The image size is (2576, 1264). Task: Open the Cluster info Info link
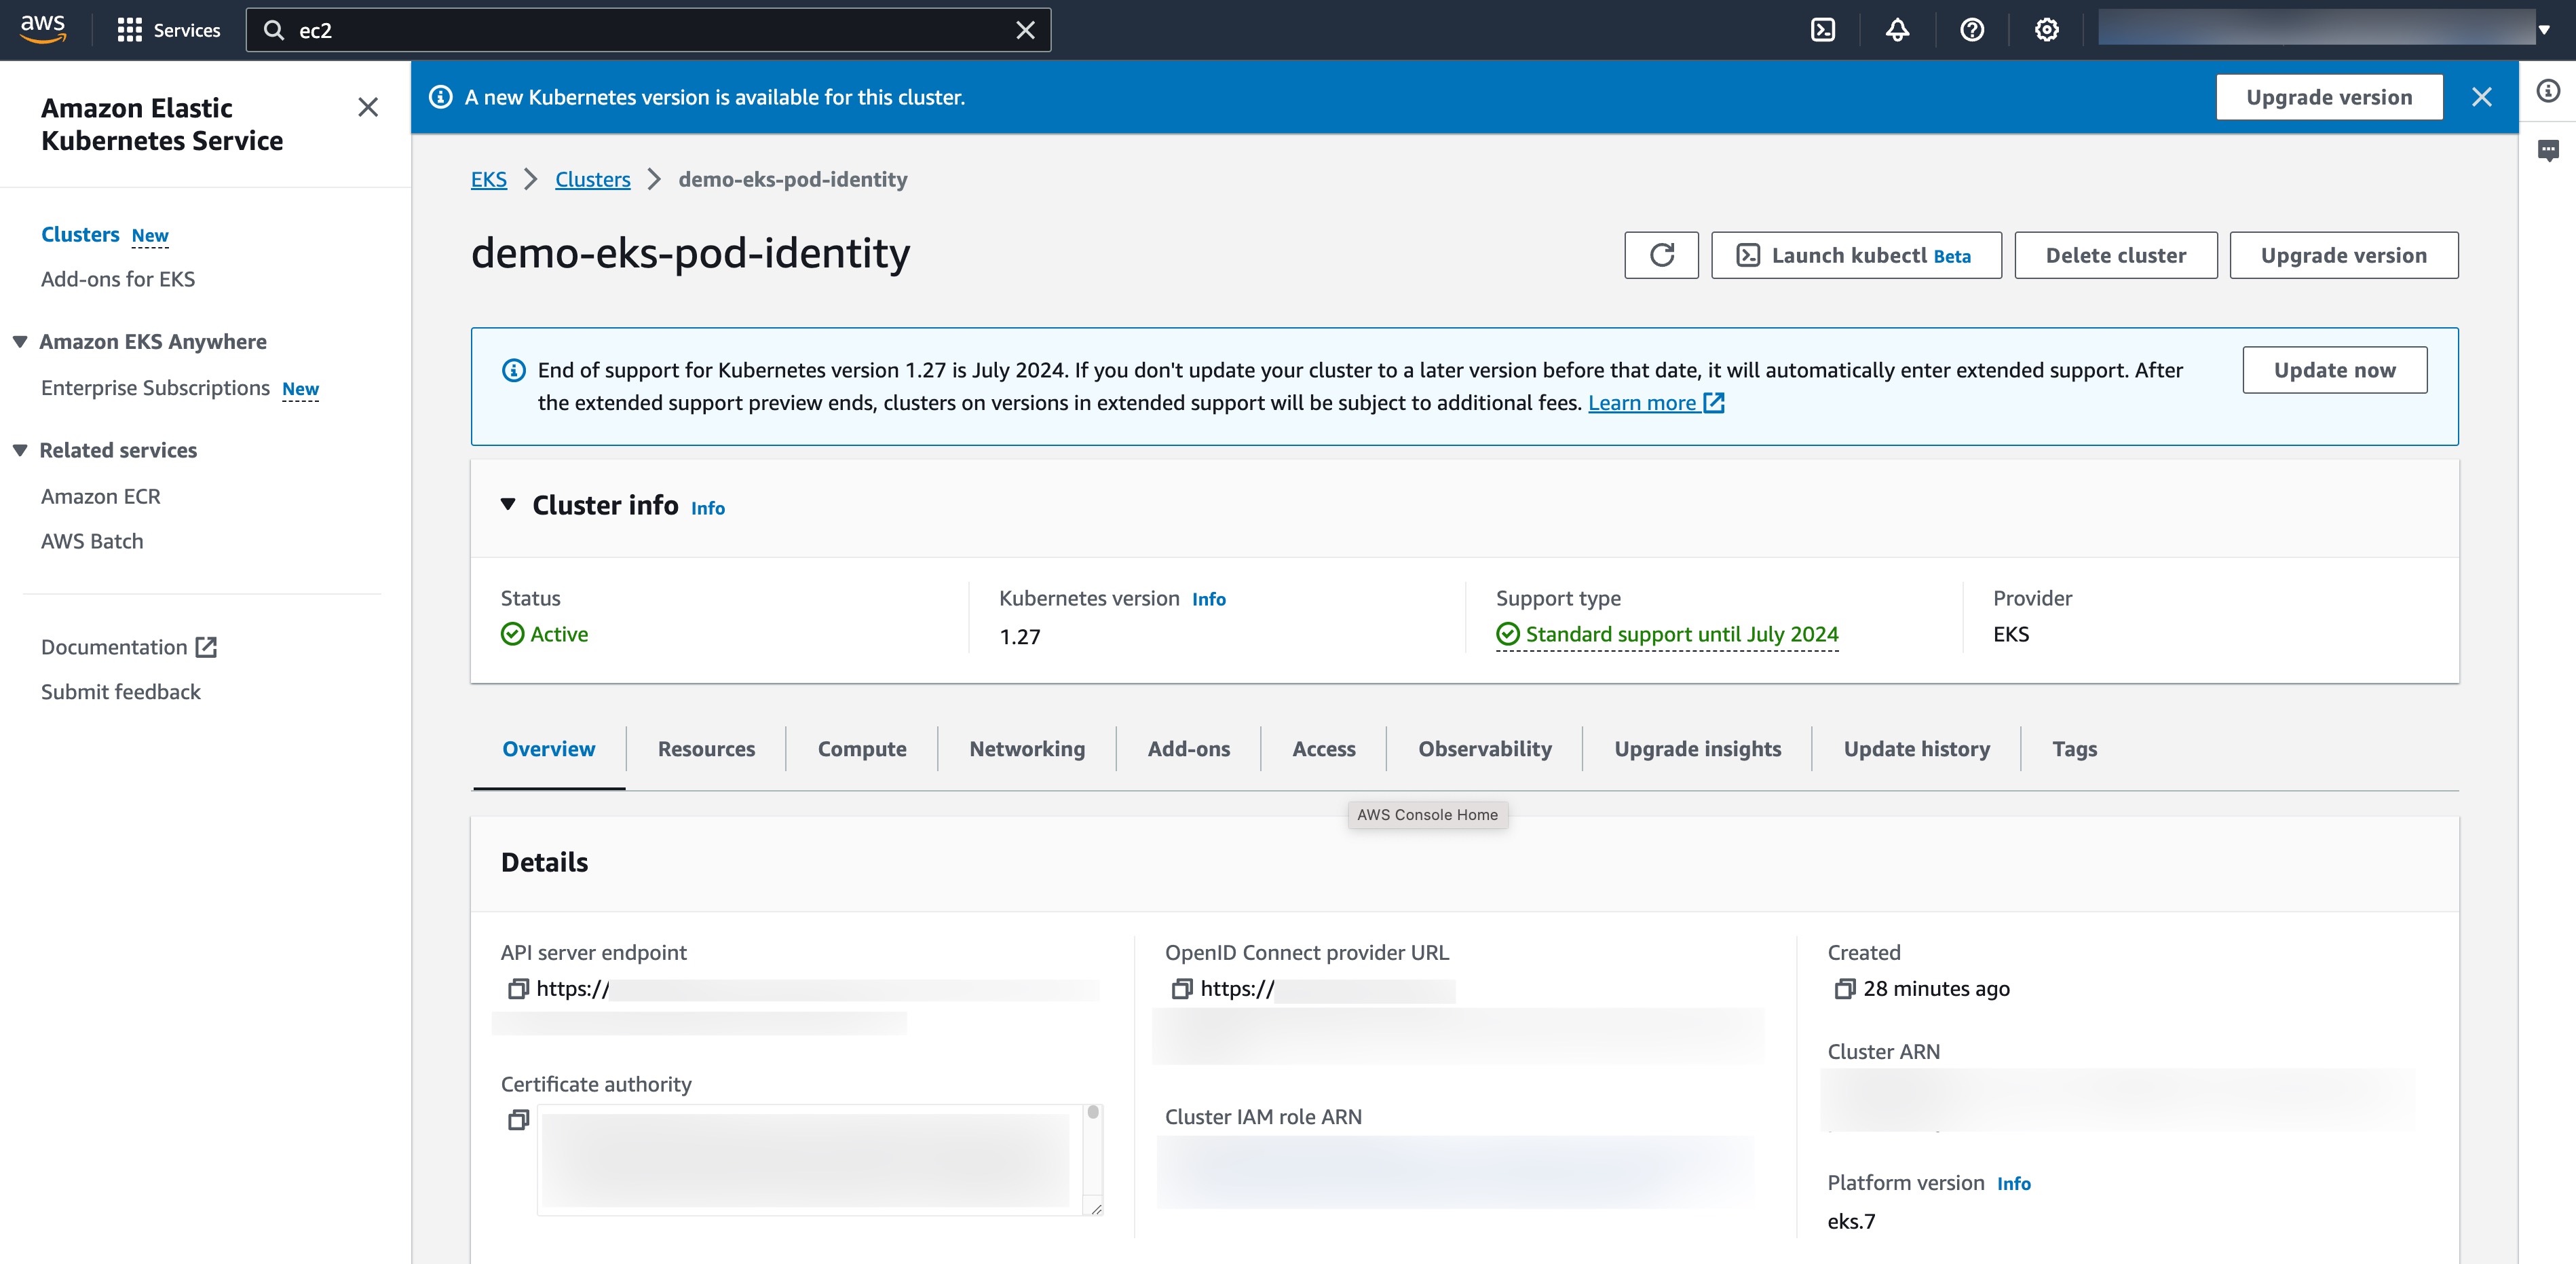pyautogui.click(x=708, y=508)
